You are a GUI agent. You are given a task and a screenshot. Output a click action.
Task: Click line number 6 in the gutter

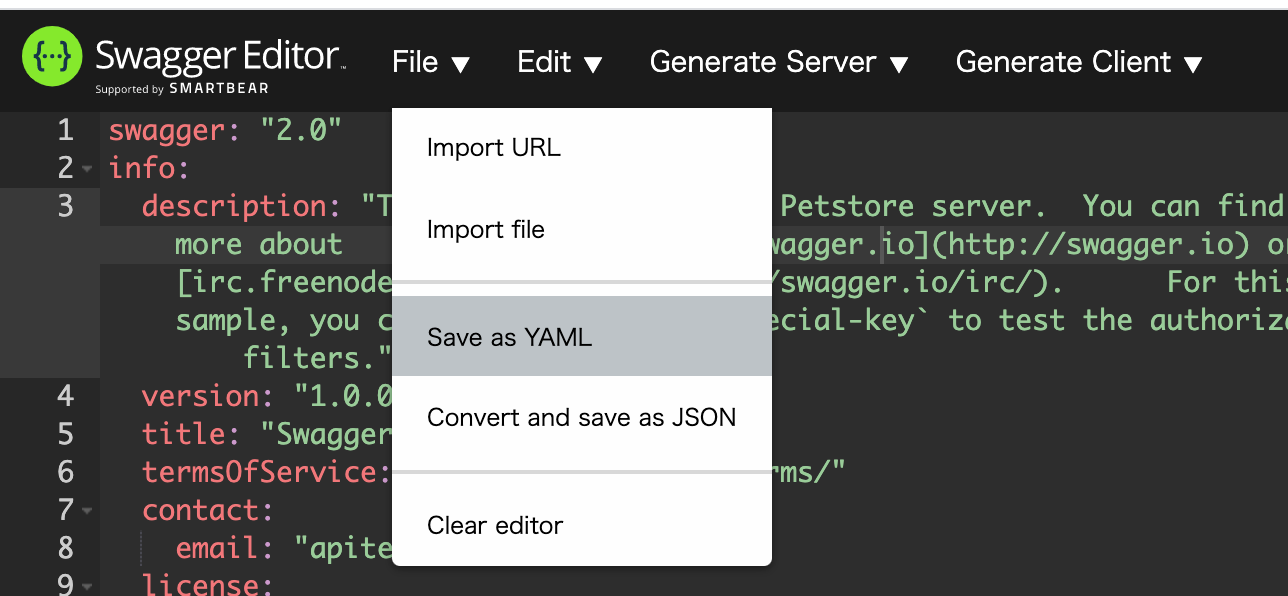[x=65, y=472]
